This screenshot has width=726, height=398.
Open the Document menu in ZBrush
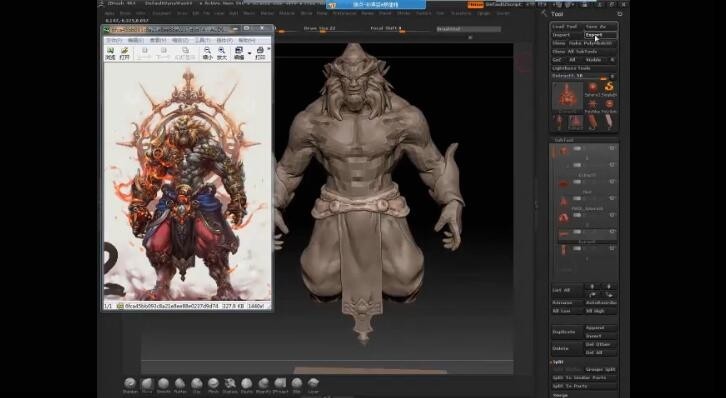tap(162, 13)
